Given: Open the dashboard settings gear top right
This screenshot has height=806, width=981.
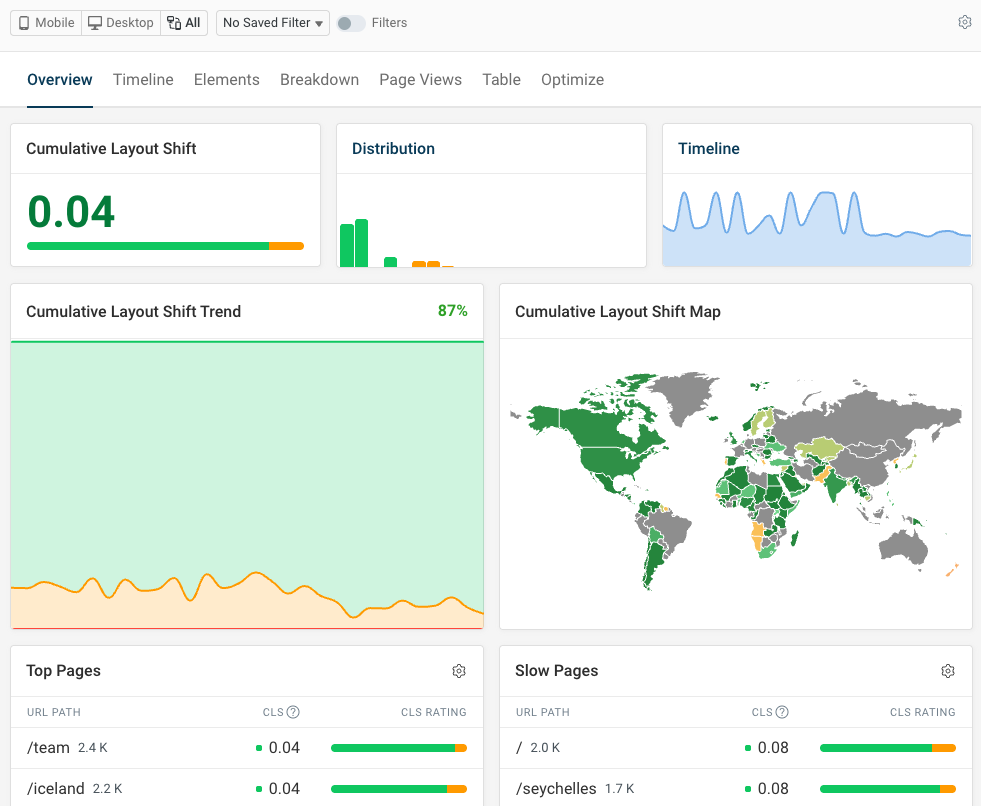Looking at the screenshot, I should coord(964,21).
